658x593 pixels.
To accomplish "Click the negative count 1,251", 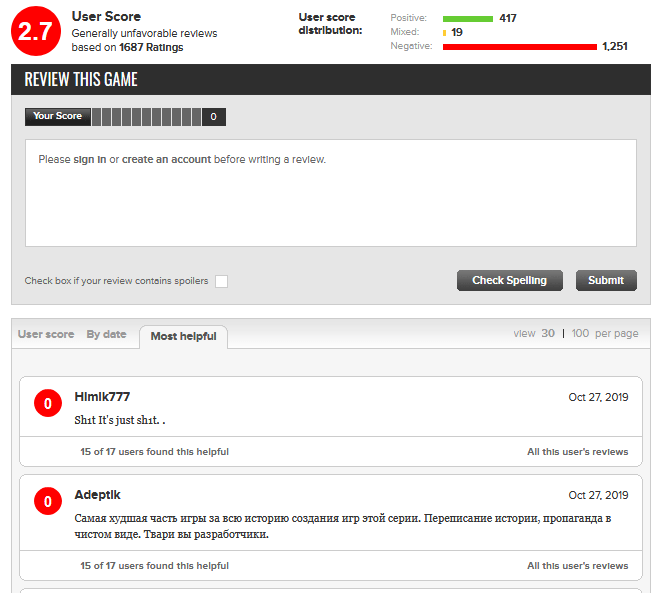I will click(615, 47).
